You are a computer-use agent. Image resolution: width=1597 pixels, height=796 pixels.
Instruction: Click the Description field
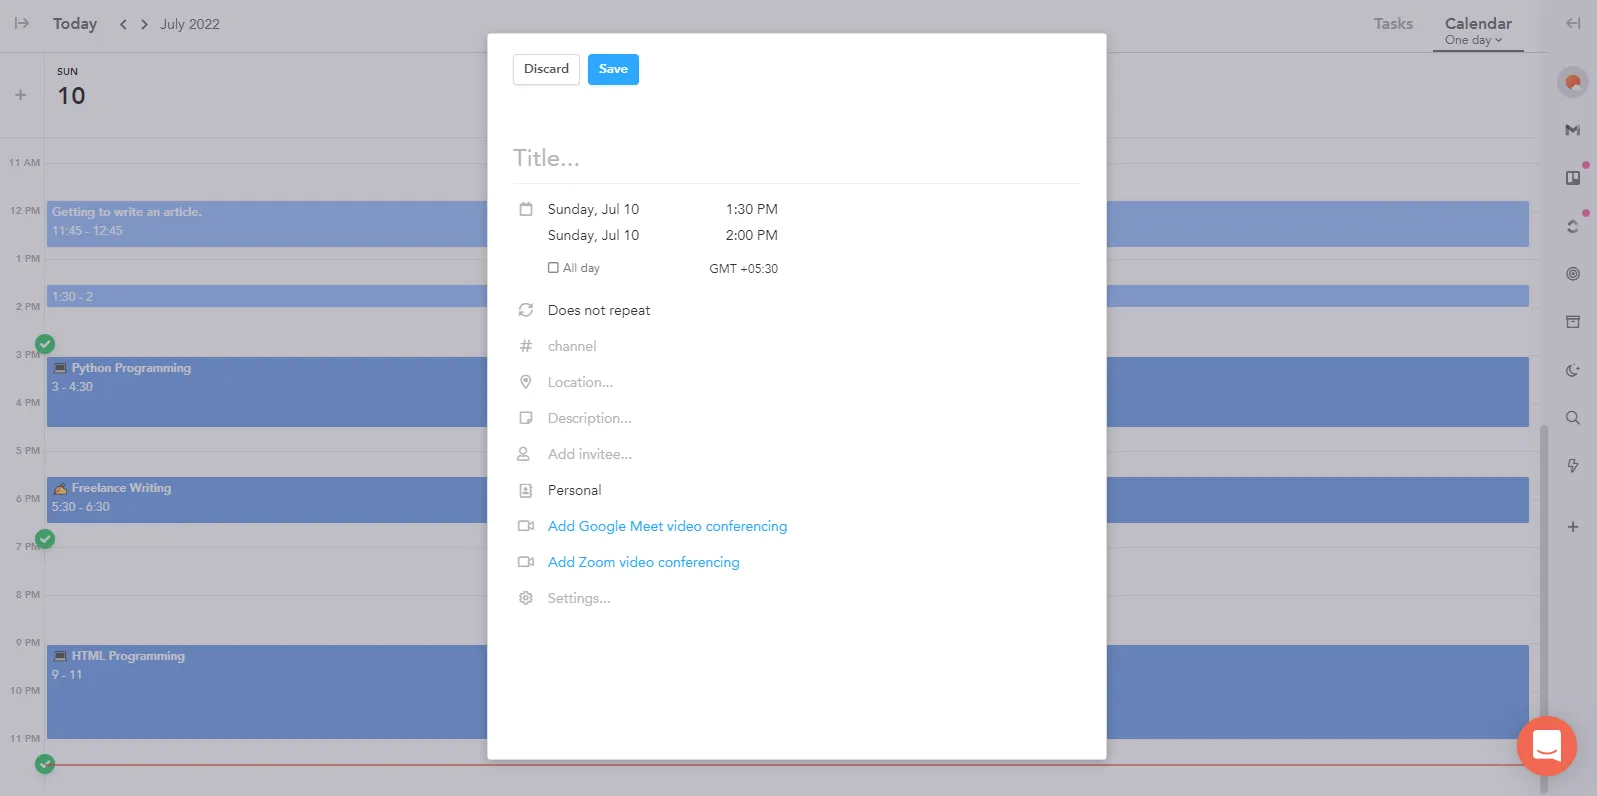point(589,418)
